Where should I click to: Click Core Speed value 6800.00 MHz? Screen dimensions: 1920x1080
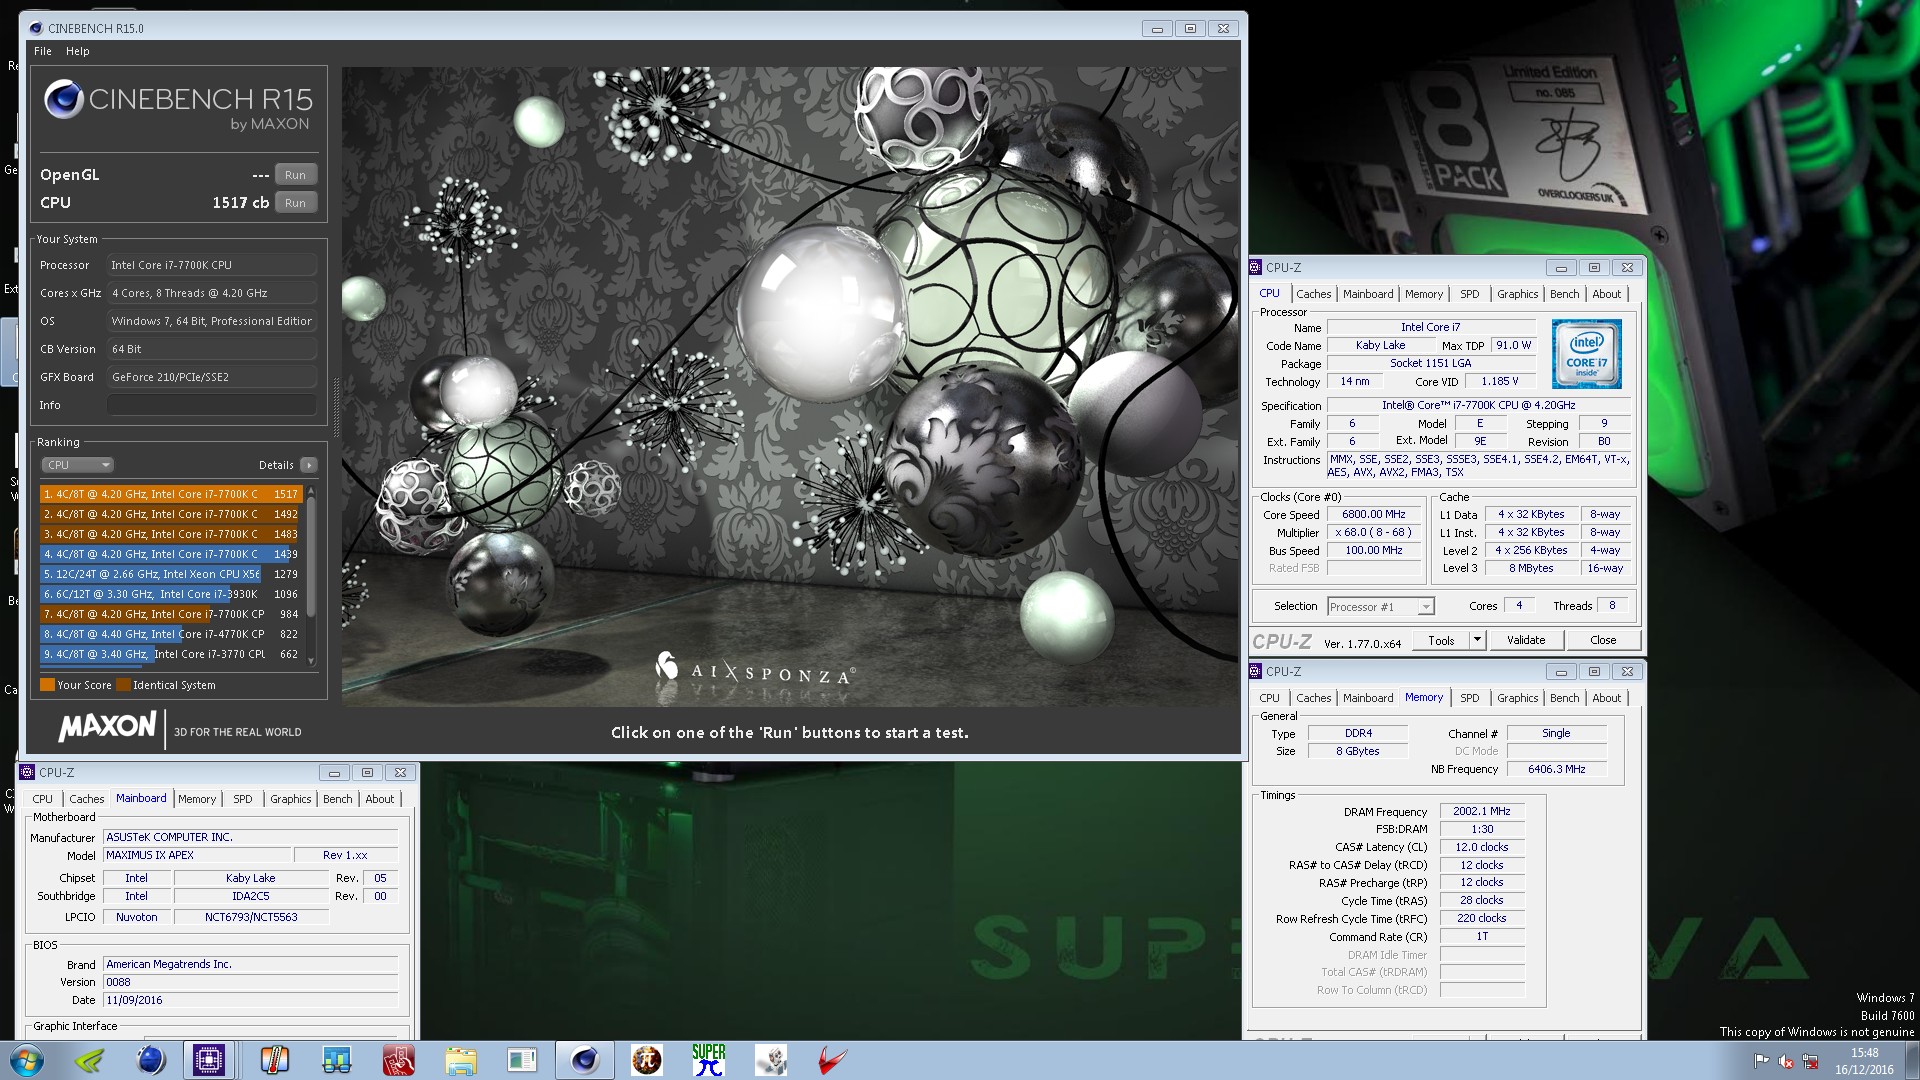click(x=1374, y=514)
